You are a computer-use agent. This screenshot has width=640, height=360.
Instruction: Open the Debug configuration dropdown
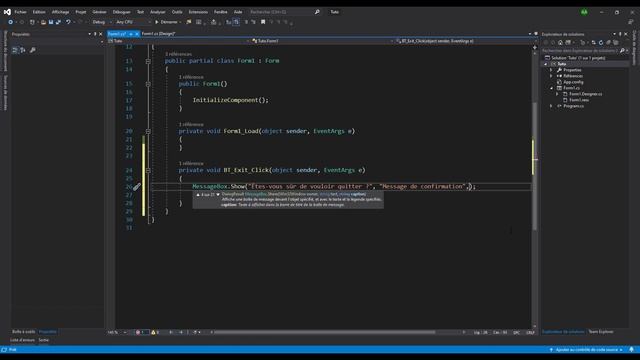102,22
